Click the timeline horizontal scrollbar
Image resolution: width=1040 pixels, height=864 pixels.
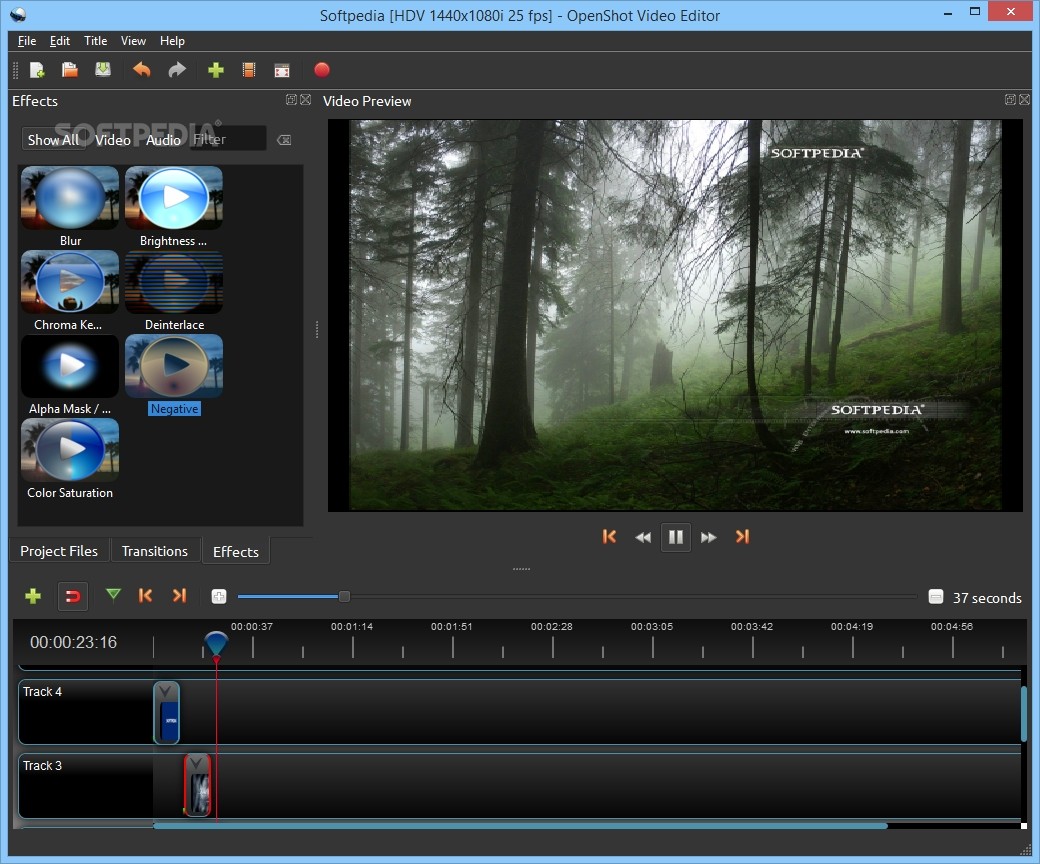520,826
